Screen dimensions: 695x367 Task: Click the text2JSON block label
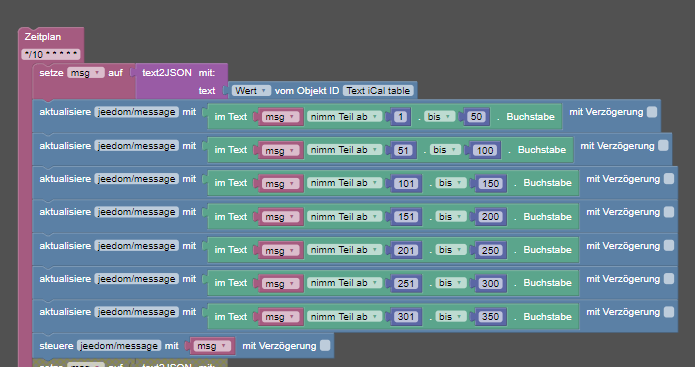[x=167, y=73]
